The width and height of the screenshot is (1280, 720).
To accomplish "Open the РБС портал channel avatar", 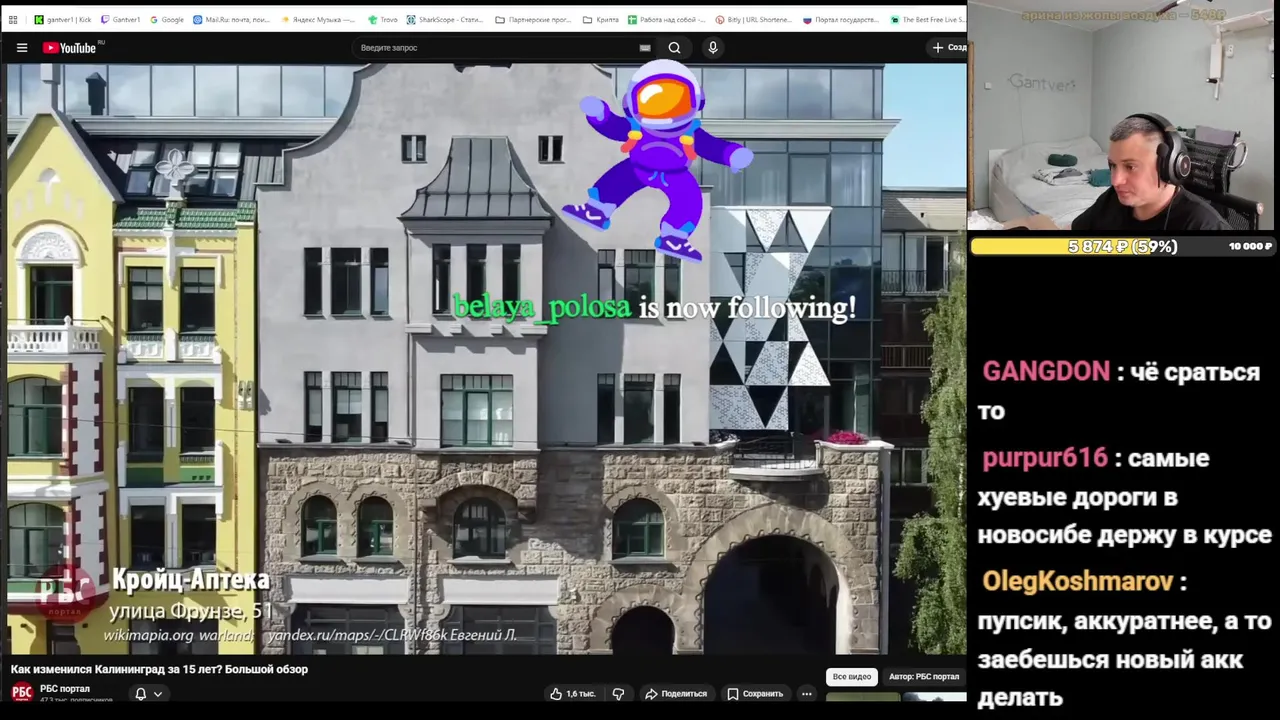I will [21, 692].
